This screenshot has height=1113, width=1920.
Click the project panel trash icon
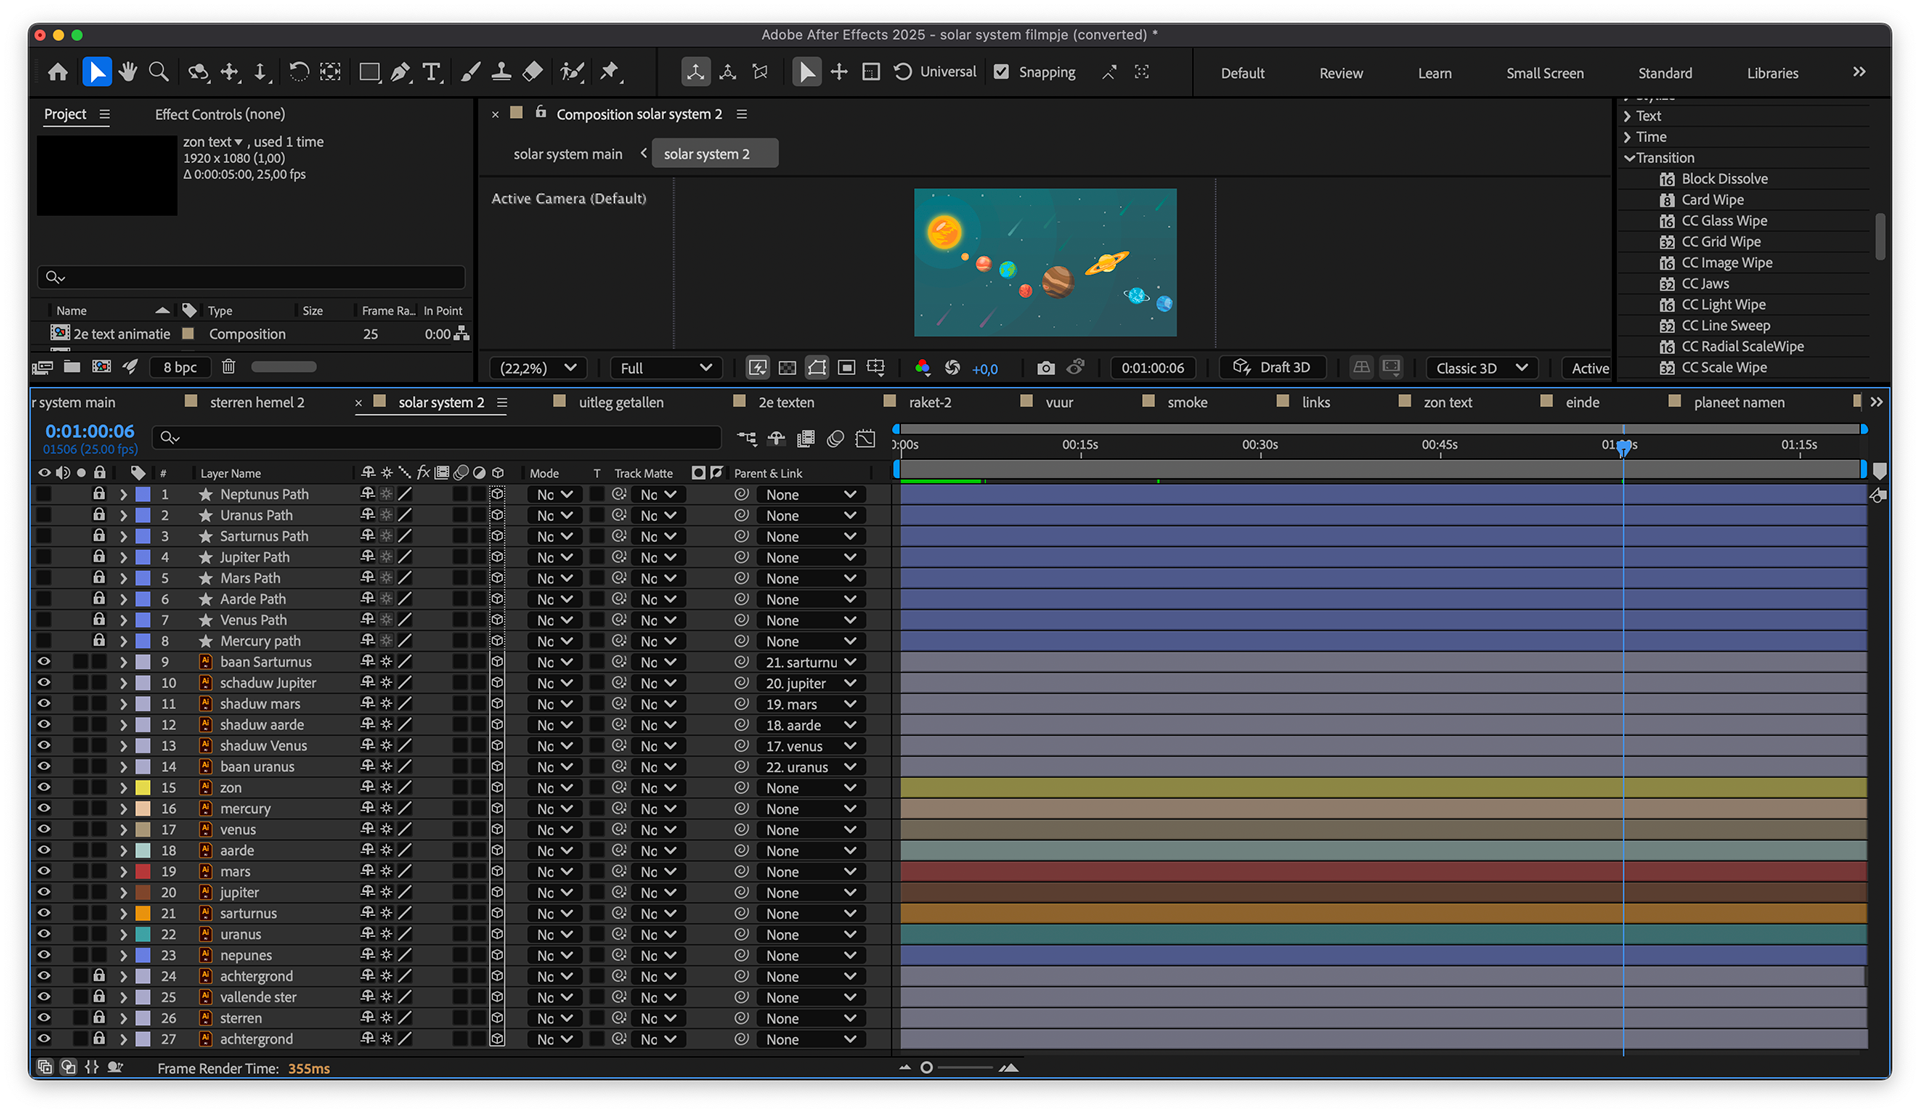(228, 367)
